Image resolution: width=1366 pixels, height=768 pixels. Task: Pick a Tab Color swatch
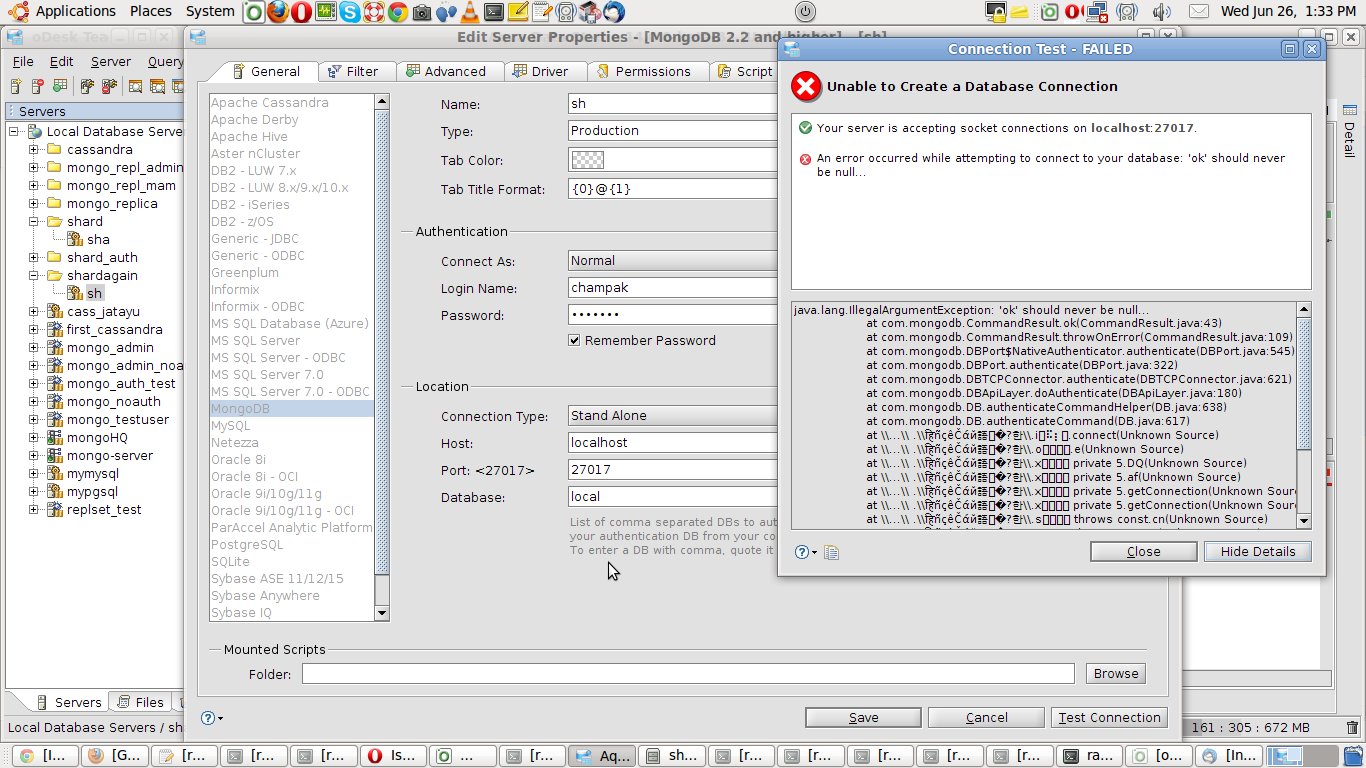coord(587,160)
